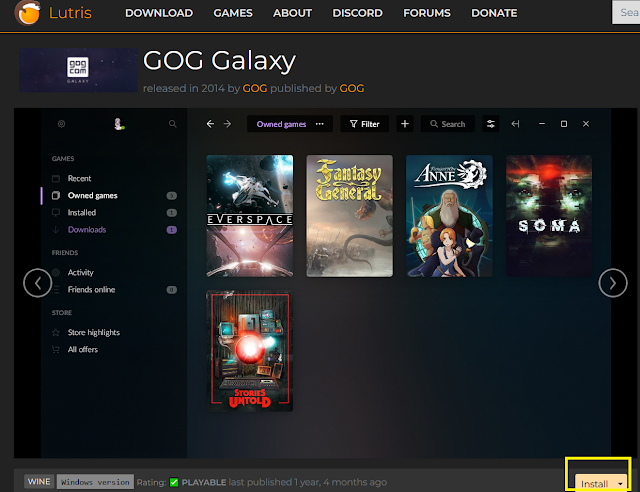Open Downloads in the sidebar
The width and height of the screenshot is (640, 492).
87,230
